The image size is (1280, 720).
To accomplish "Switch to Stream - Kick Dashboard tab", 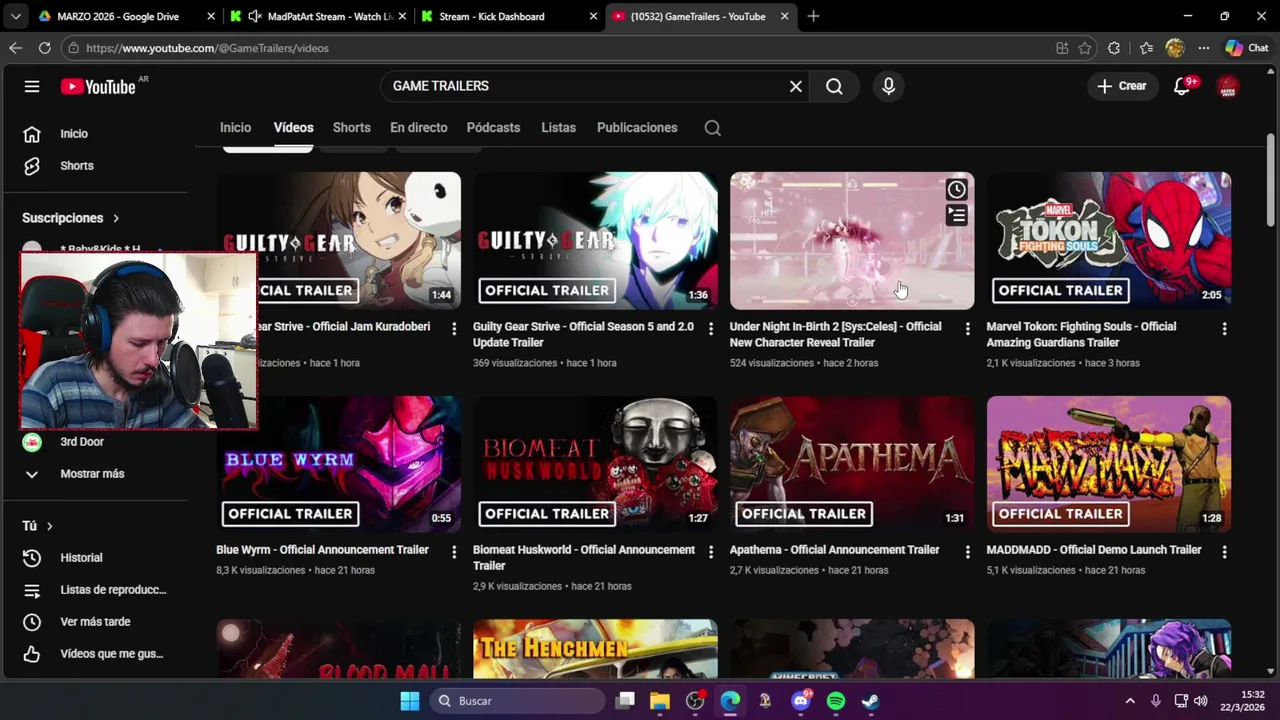I will coord(508,16).
